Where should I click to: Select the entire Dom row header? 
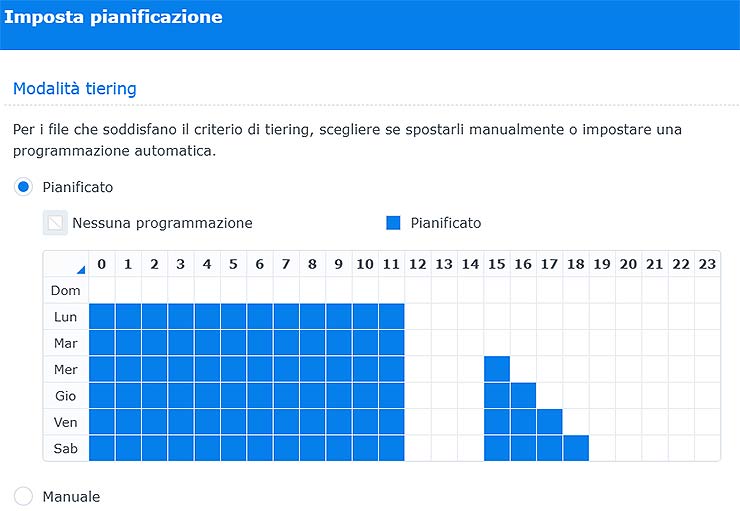click(66, 290)
